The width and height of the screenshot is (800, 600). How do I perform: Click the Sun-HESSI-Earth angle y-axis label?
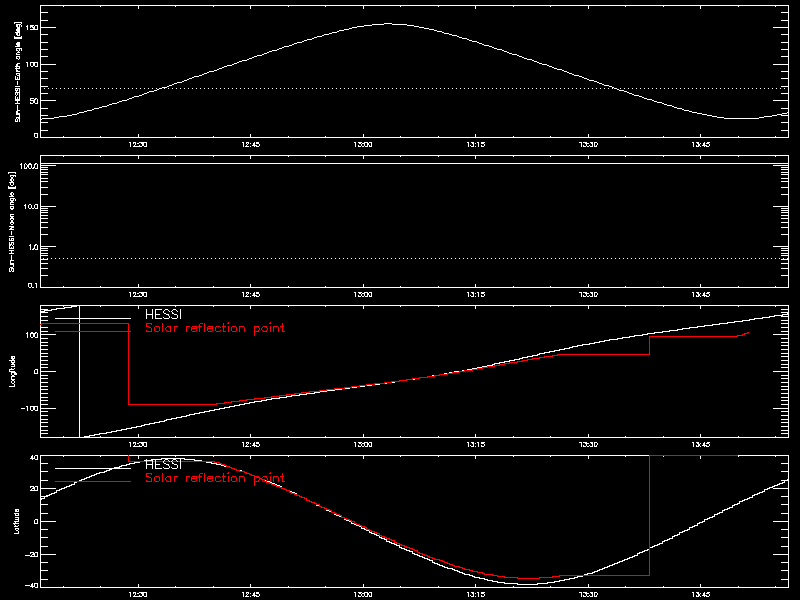click(18, 71)
